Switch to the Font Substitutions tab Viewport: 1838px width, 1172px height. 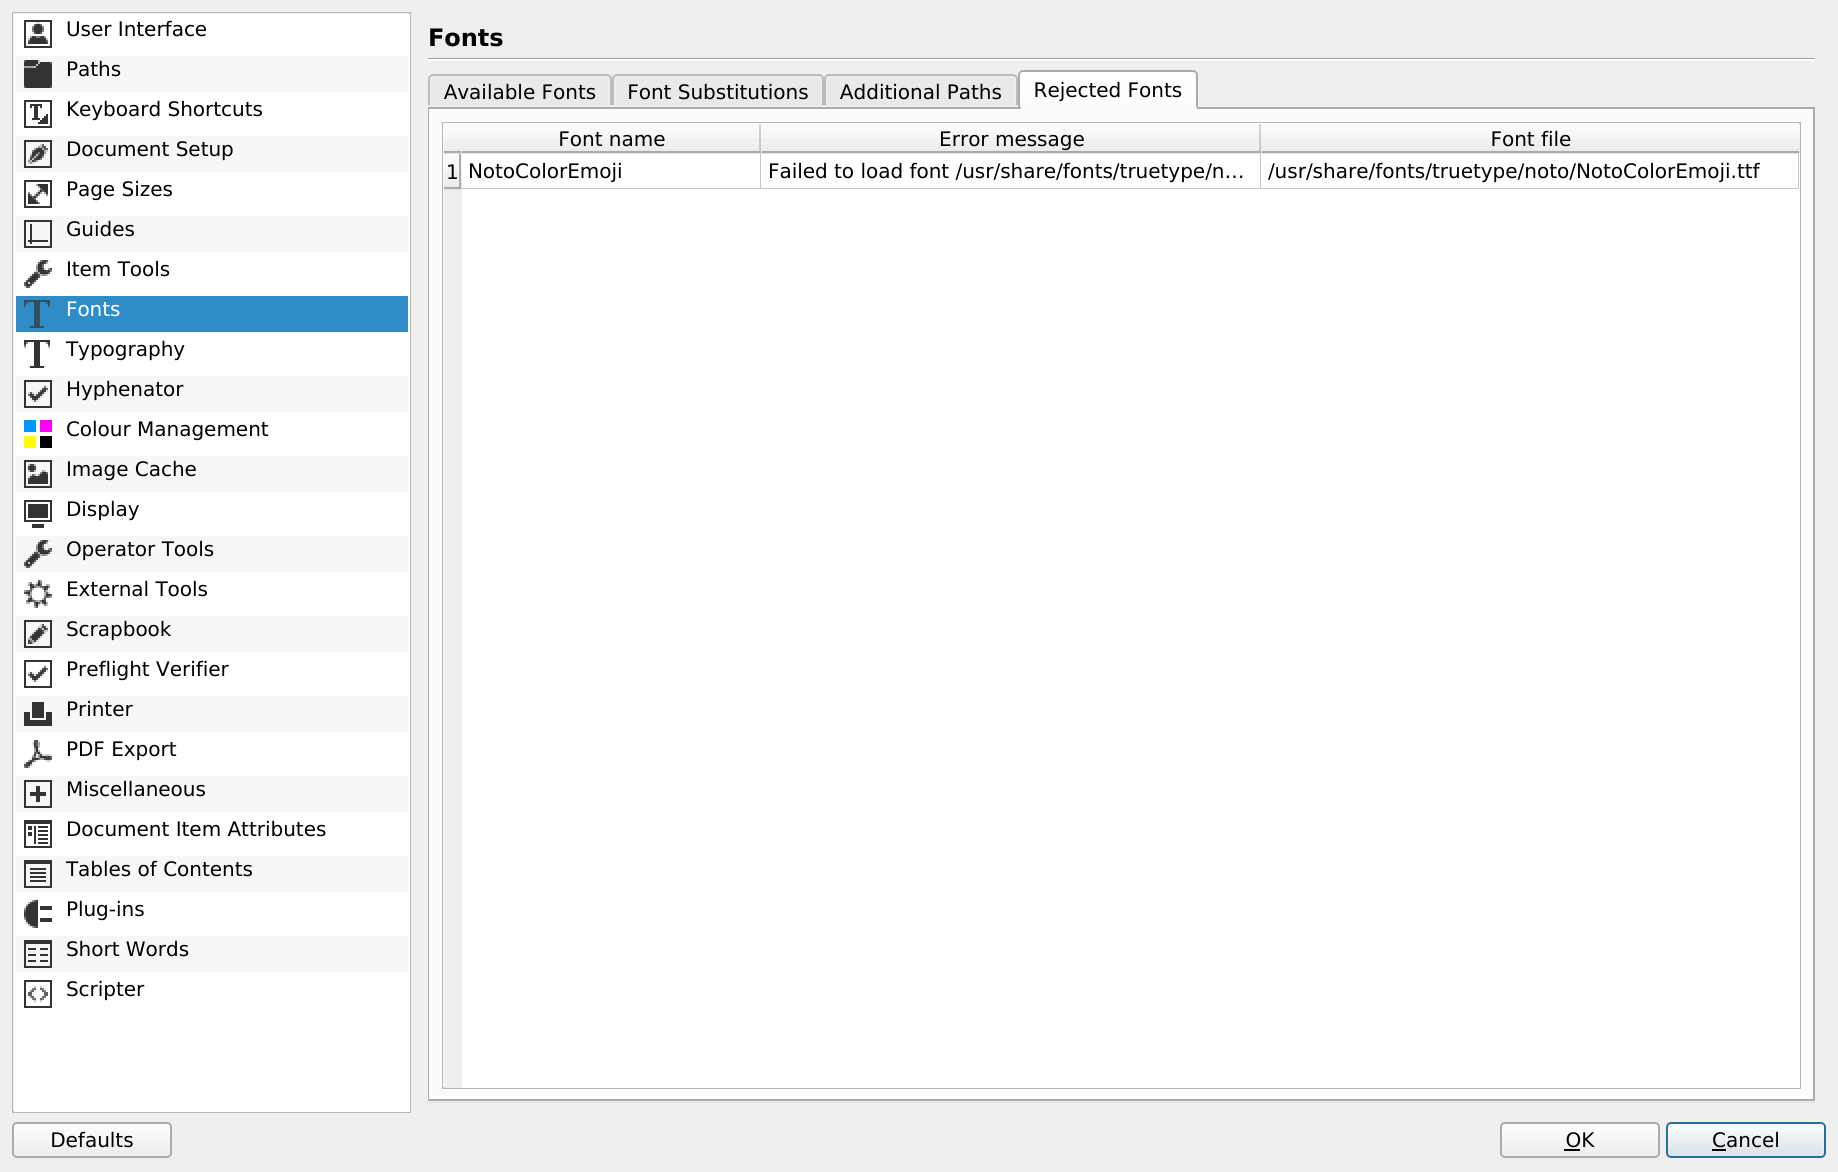coord(717,92)
